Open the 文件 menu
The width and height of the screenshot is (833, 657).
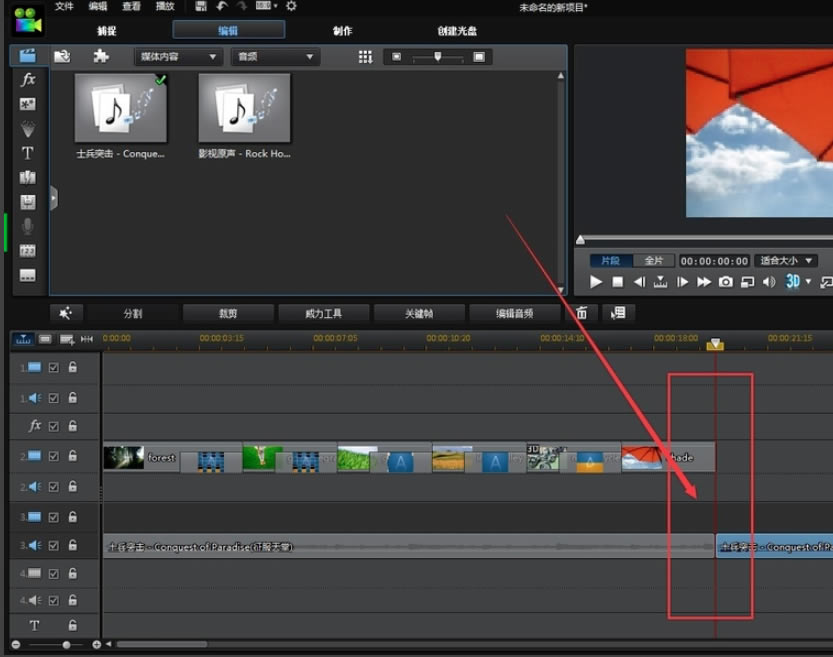point(64,7)
